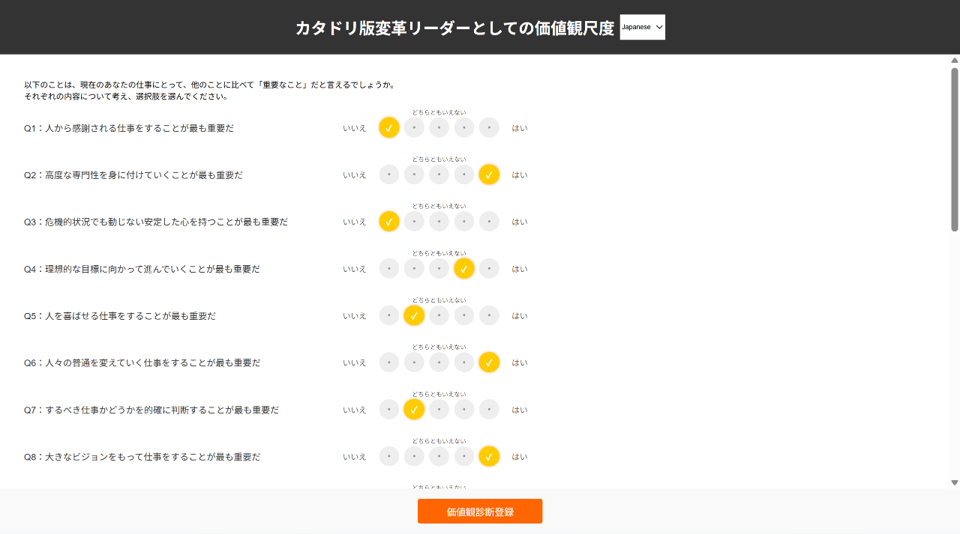The width and height of the screenshot is (960, 534).
Task: Select the 'いいえ' end option for Q8
Action: pos(389,457)
